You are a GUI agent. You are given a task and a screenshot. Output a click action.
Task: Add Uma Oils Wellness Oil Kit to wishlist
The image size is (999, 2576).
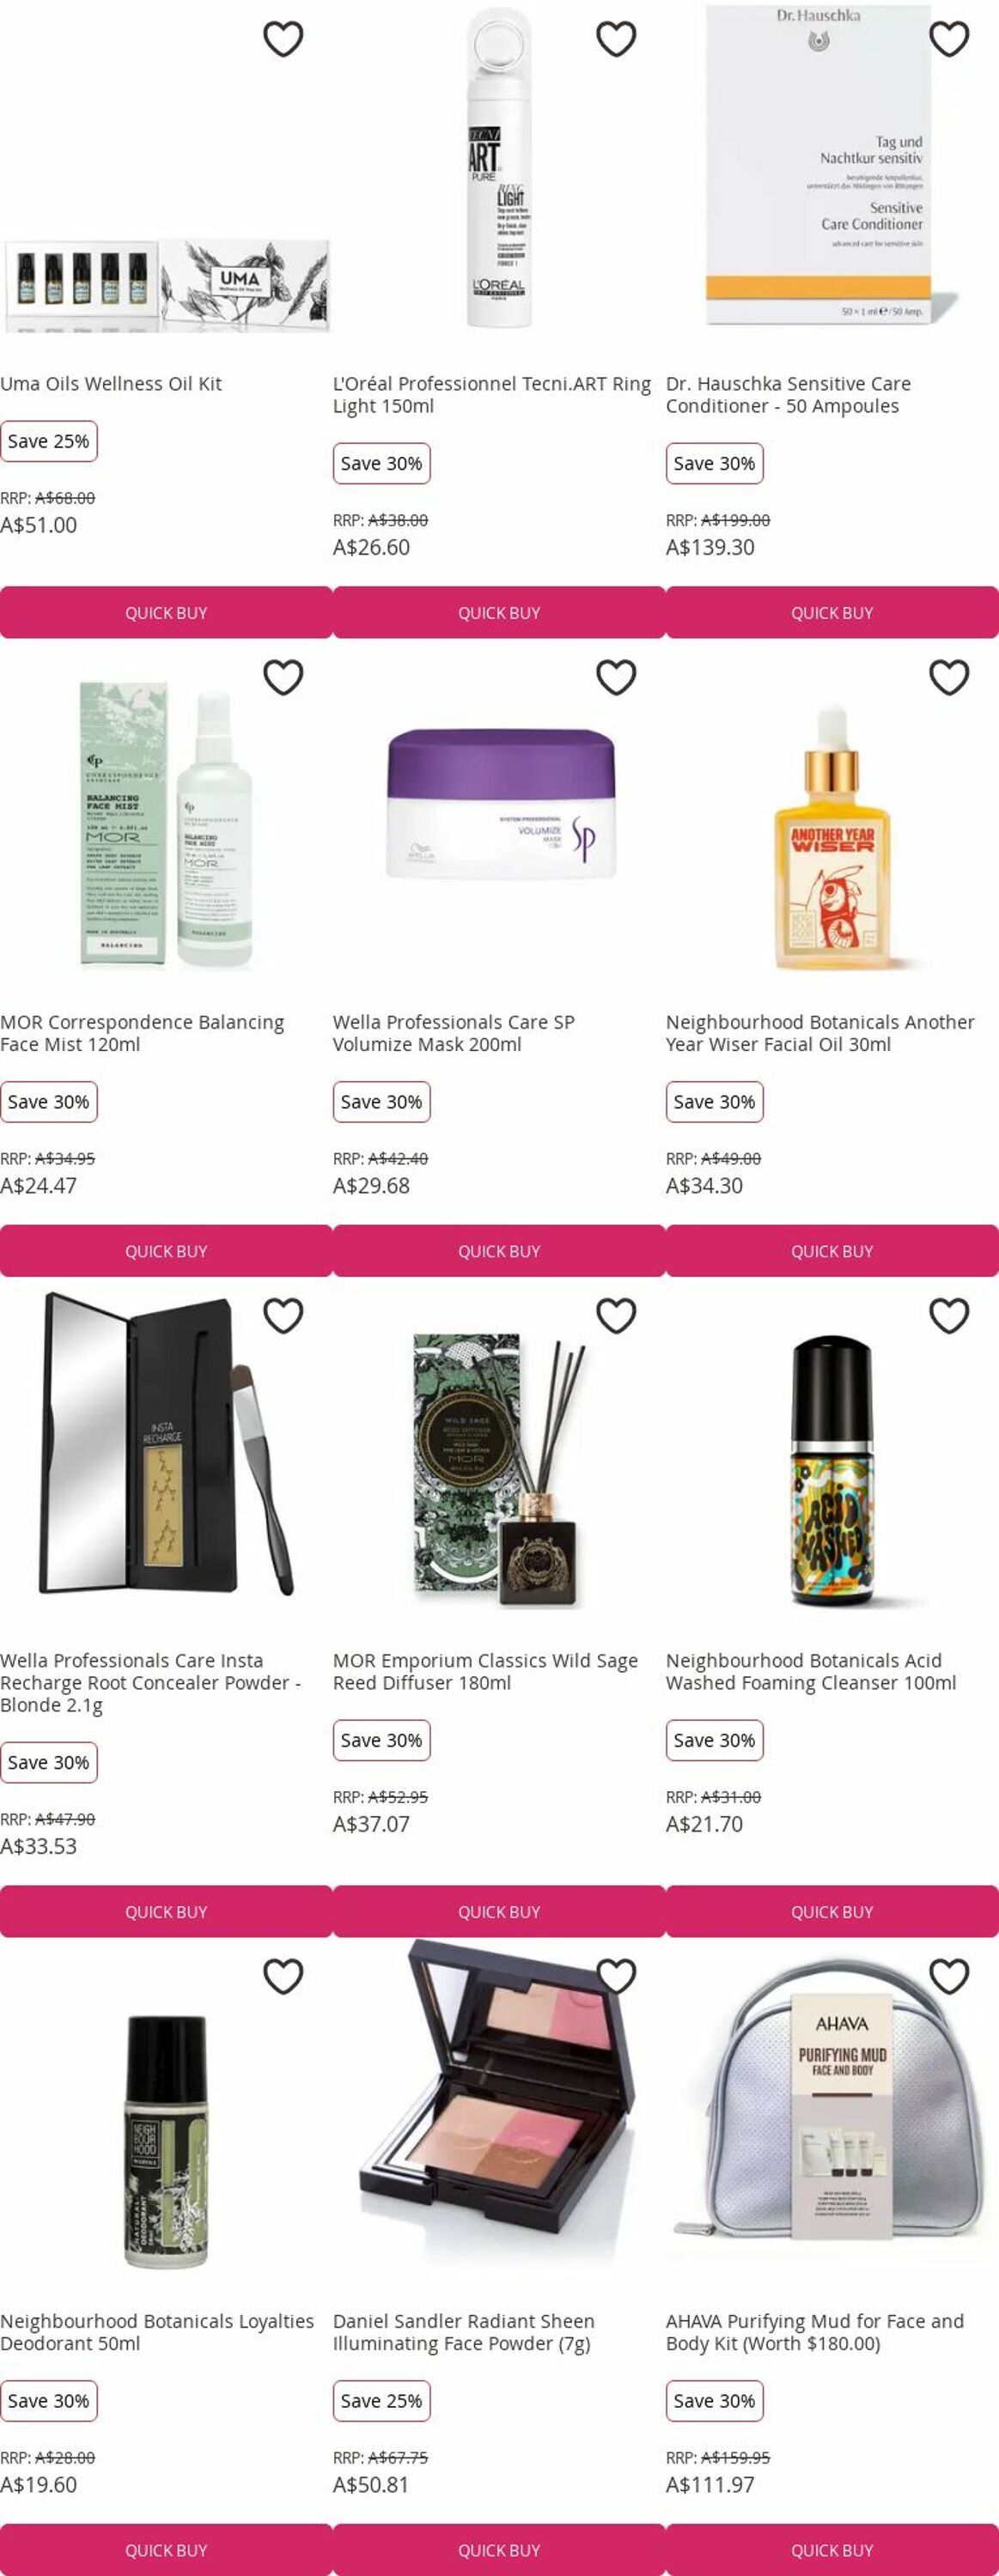coord(283,39)
